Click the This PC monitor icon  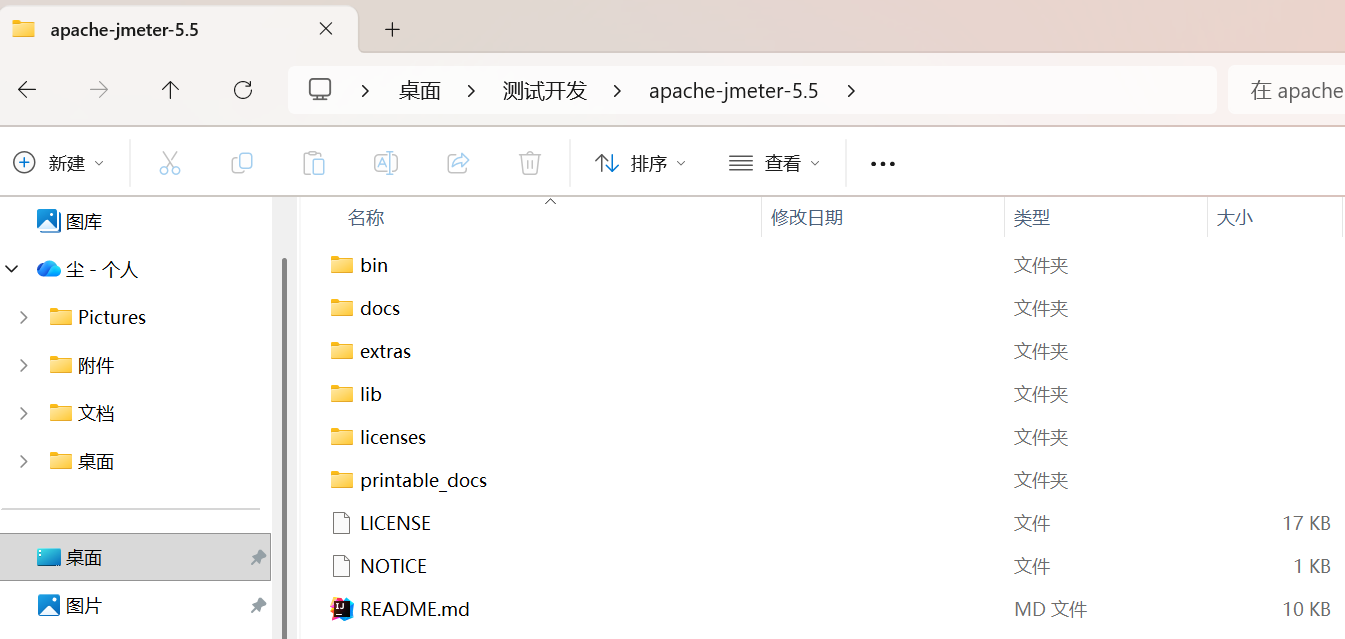[x=320, y=90]
